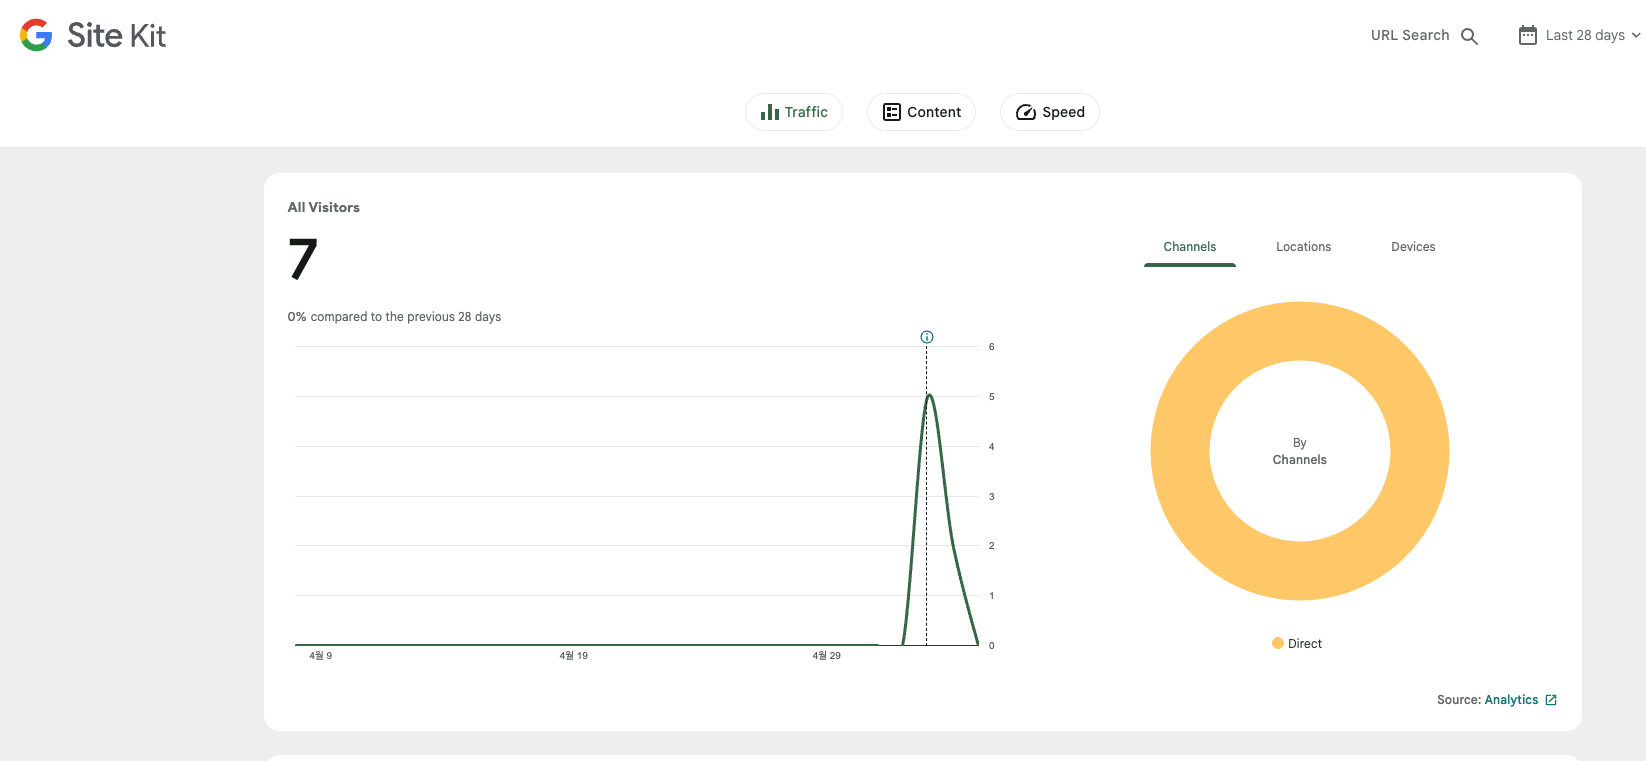Click '0% compared to the previous 28 days'

(394, 317)
